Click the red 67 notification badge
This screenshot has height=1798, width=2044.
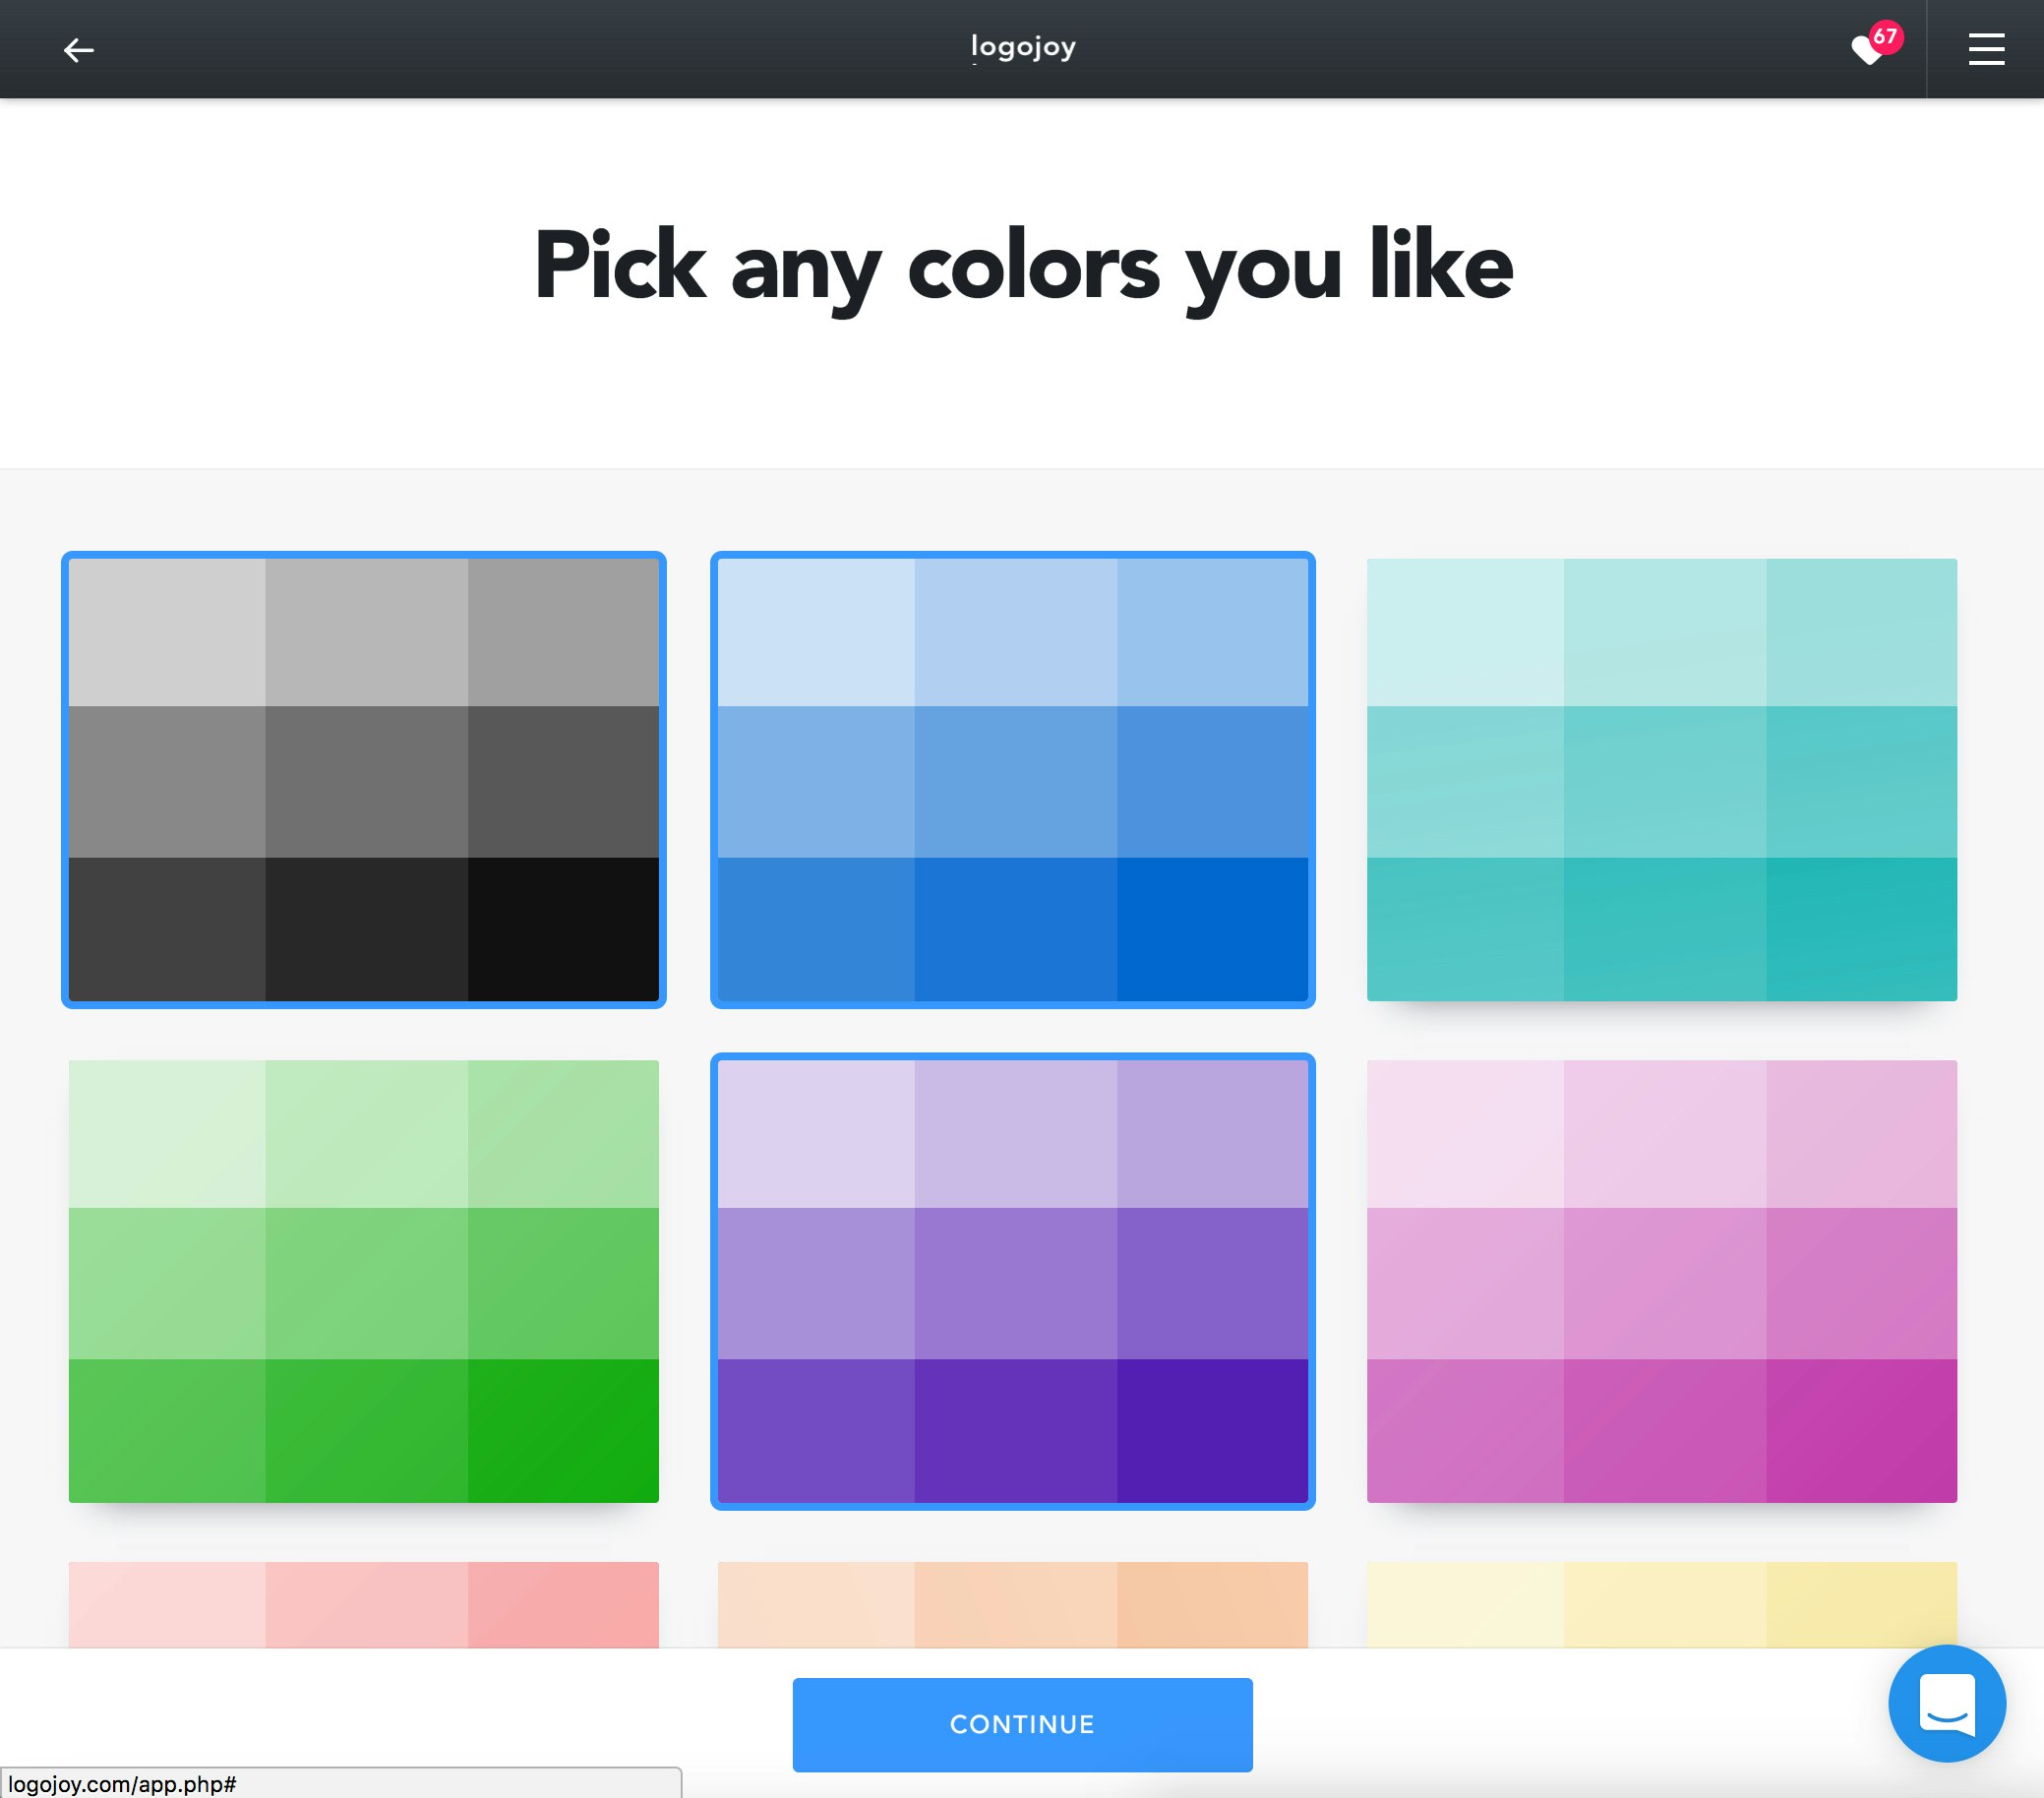pyautogui.click(x=1885, y=37)
